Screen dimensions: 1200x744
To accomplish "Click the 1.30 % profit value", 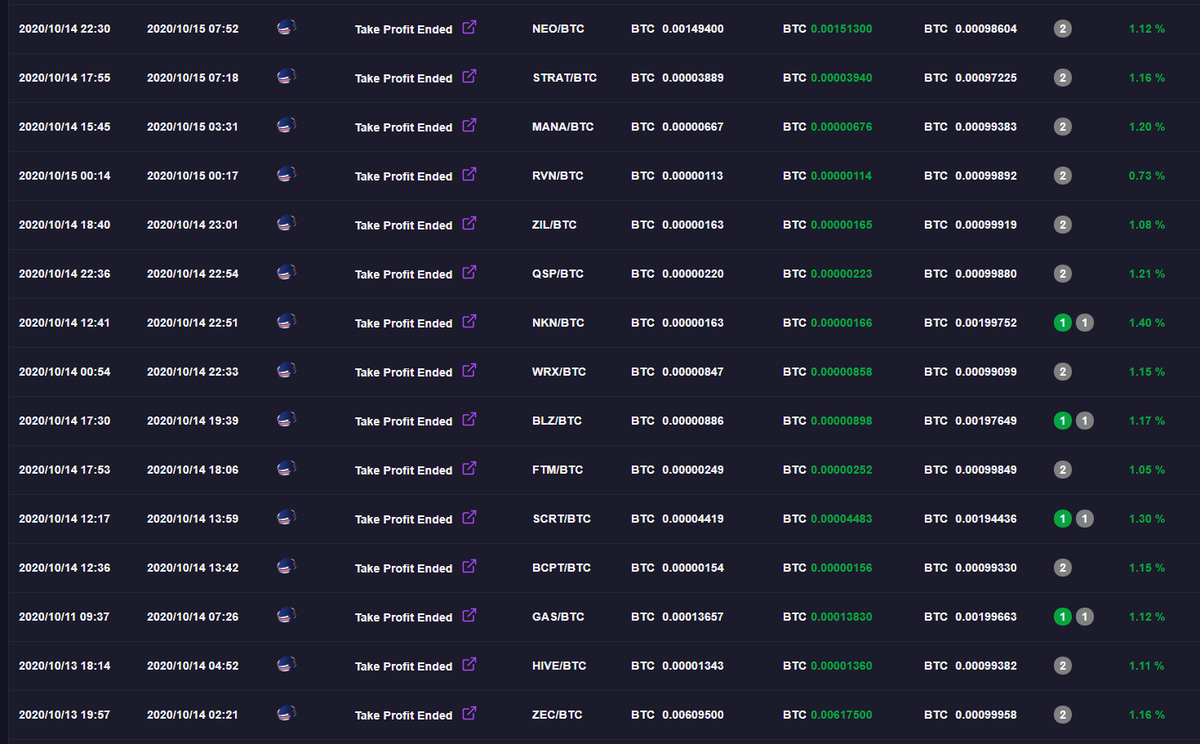I will point(1147,519).
